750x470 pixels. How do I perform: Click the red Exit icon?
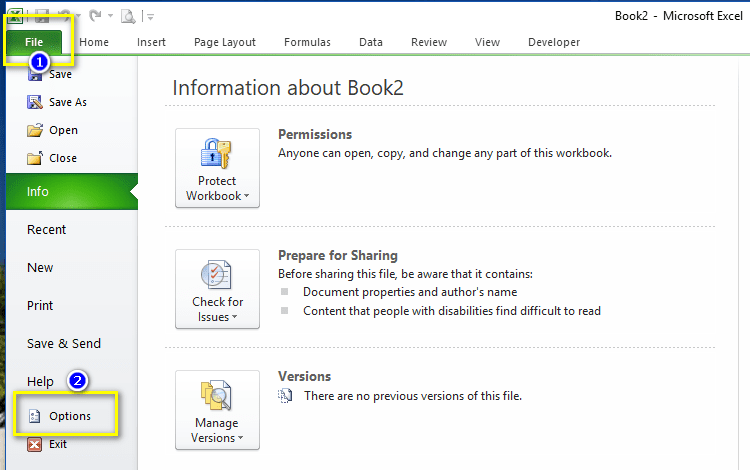[x=34, y=444]
